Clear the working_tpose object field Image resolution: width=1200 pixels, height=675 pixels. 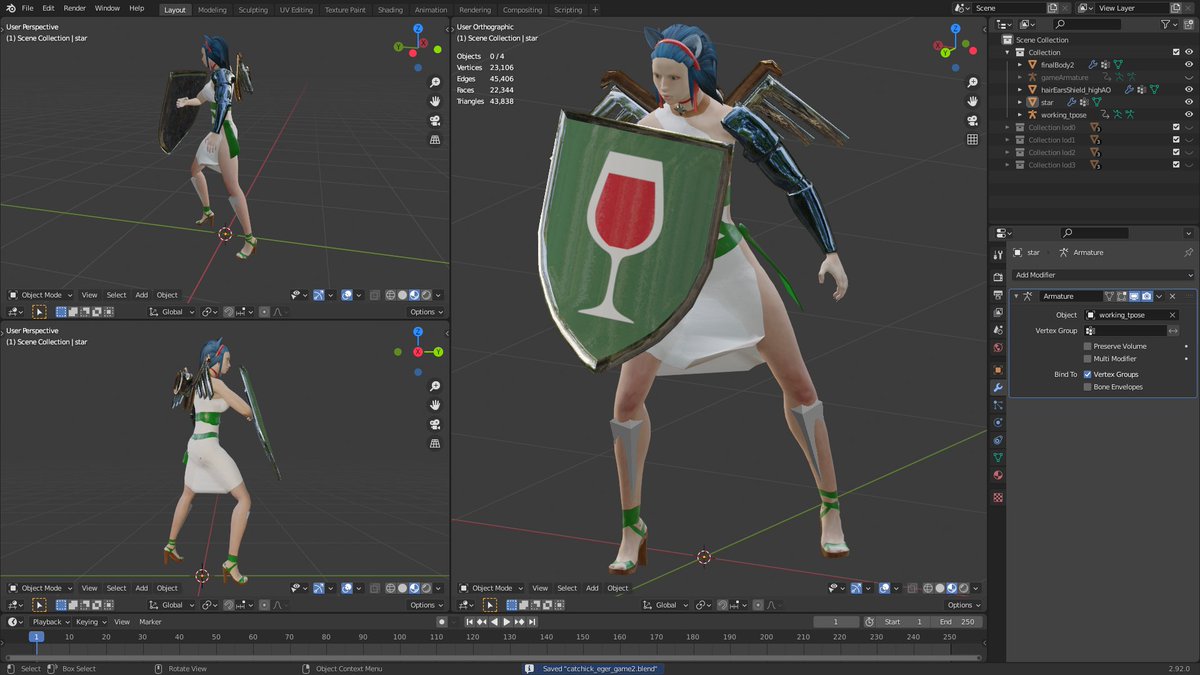(1173, 315)
